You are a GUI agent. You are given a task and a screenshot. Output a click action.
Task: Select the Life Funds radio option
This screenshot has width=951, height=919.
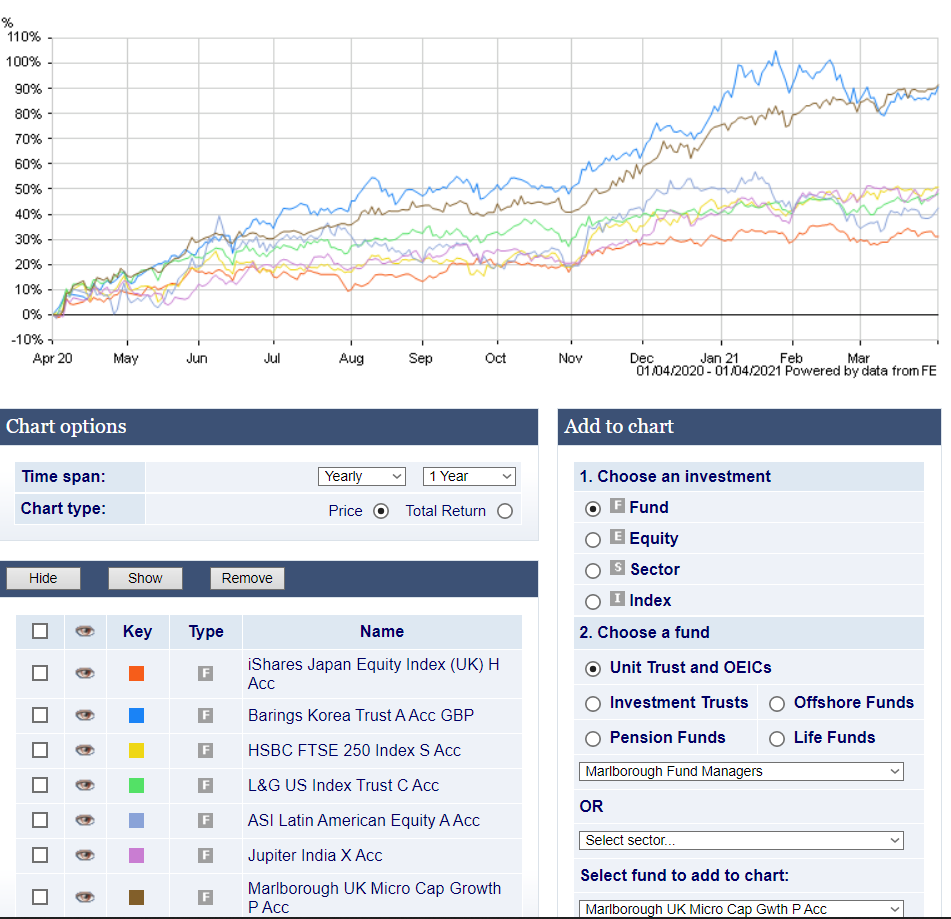777,738
